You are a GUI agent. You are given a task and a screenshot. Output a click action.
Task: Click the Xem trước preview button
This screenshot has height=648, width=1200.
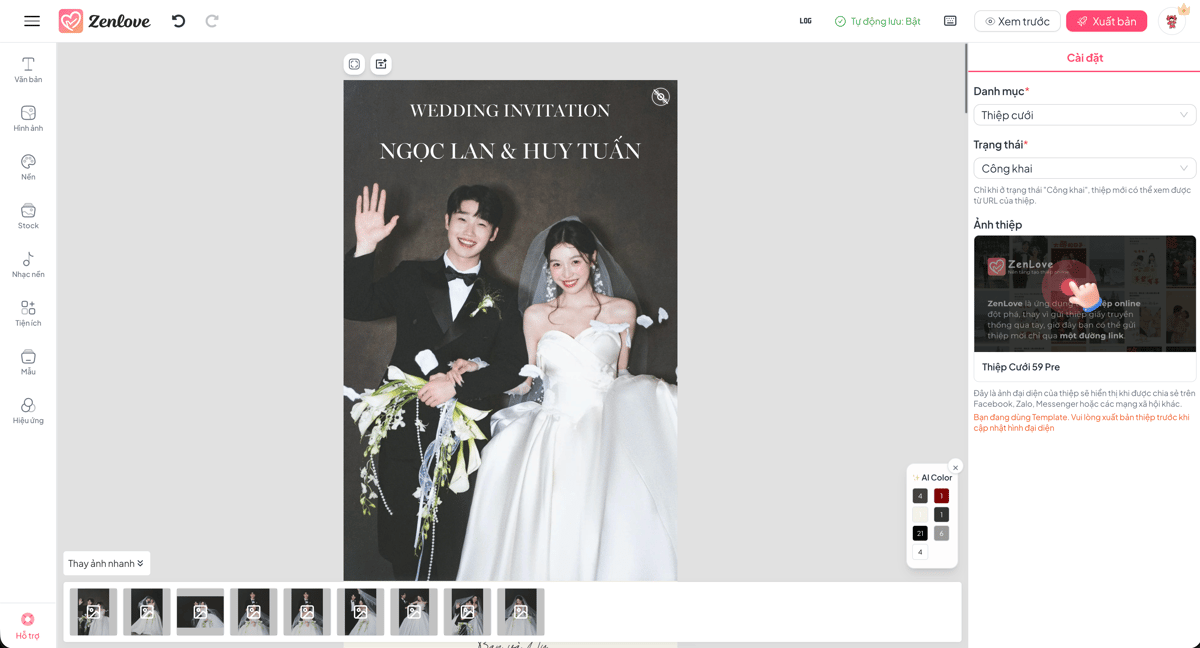pyautogui.click(x=1017, y=20)
